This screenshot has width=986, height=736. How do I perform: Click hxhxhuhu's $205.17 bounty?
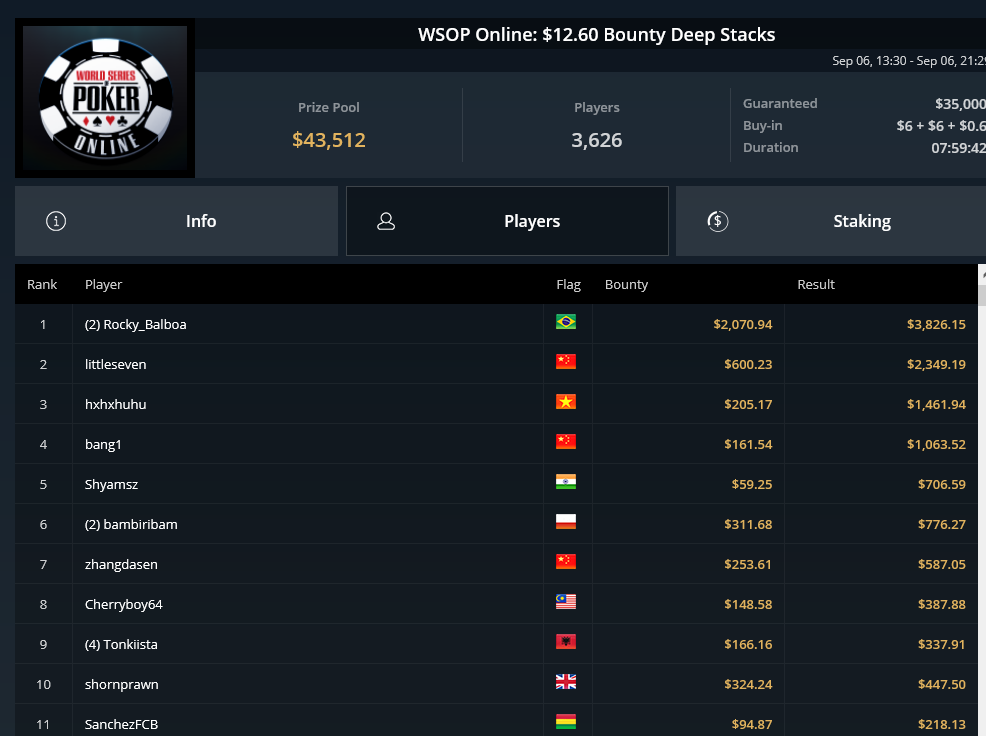click(748, 404)
